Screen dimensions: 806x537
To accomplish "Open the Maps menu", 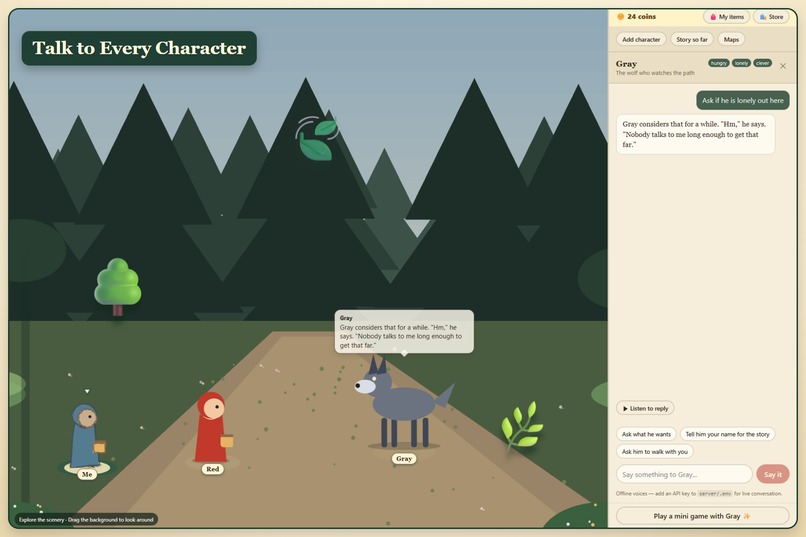I will point(731,40).
